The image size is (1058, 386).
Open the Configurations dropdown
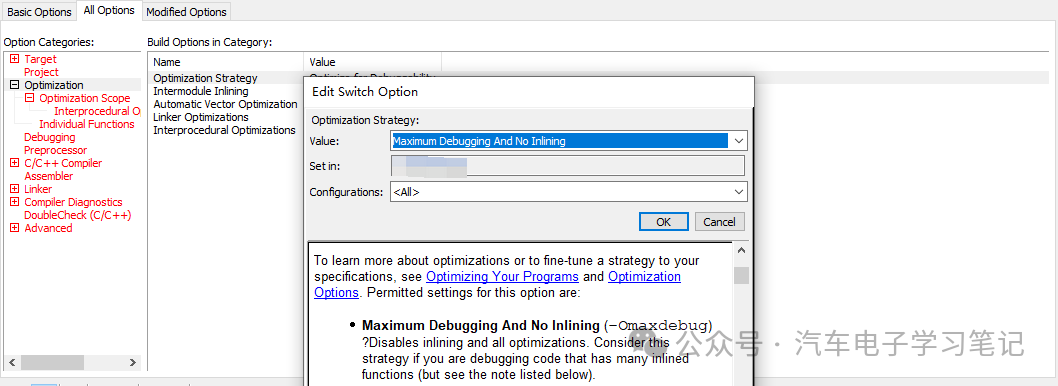(739, 192)
